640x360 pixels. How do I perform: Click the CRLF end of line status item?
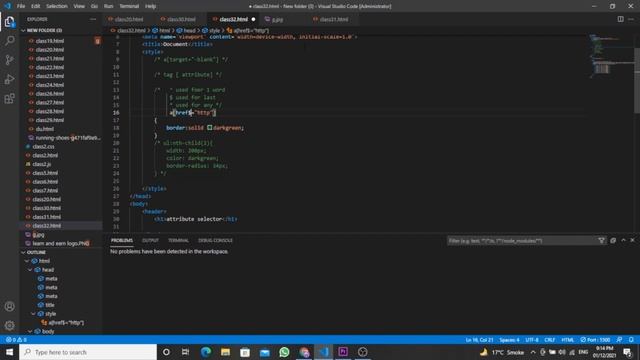550,340
